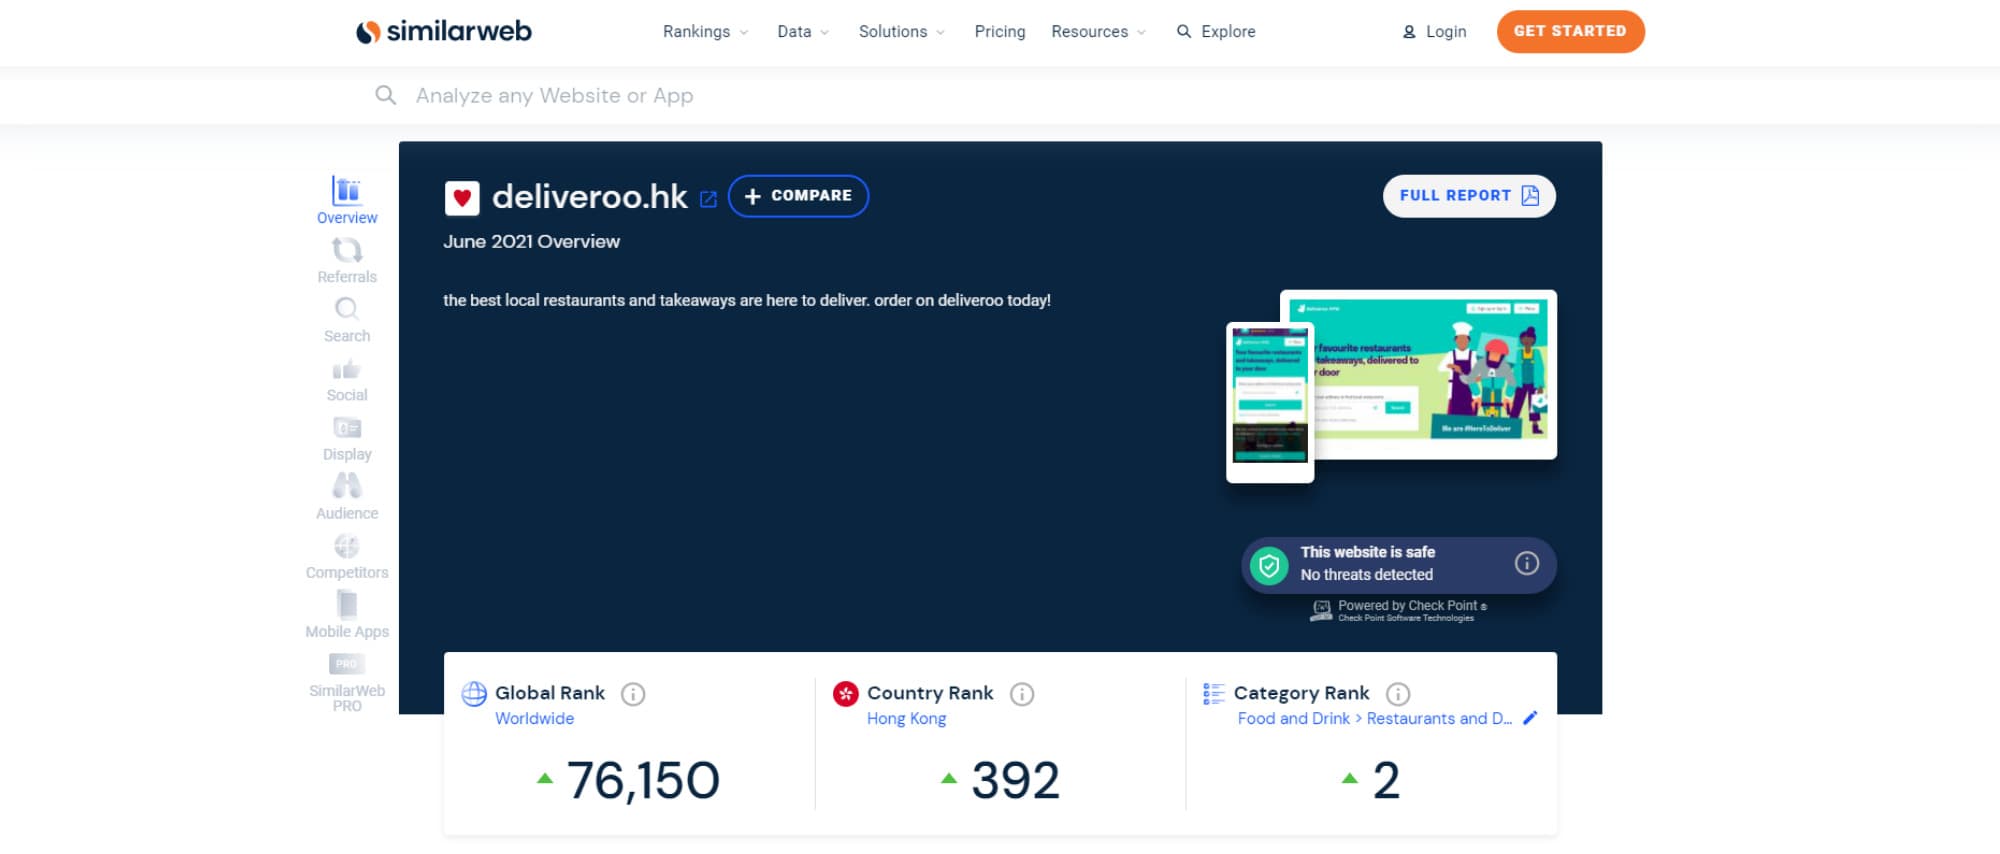Show Category Rank info tooltip
The height and width of the screenshot is (854, 2000).
click(1398, 694)
